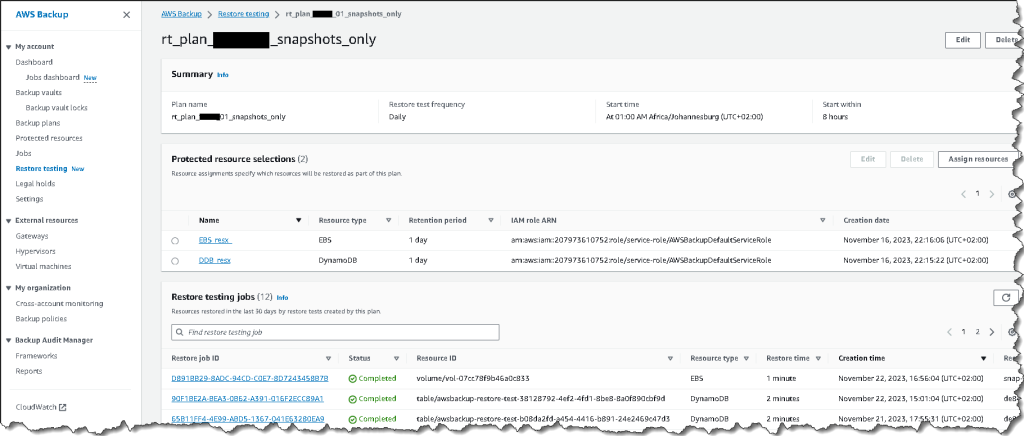Open Protected resources in sidebar
The width and height of the screenshot is (1024, 436).
(x=49, y=138)
